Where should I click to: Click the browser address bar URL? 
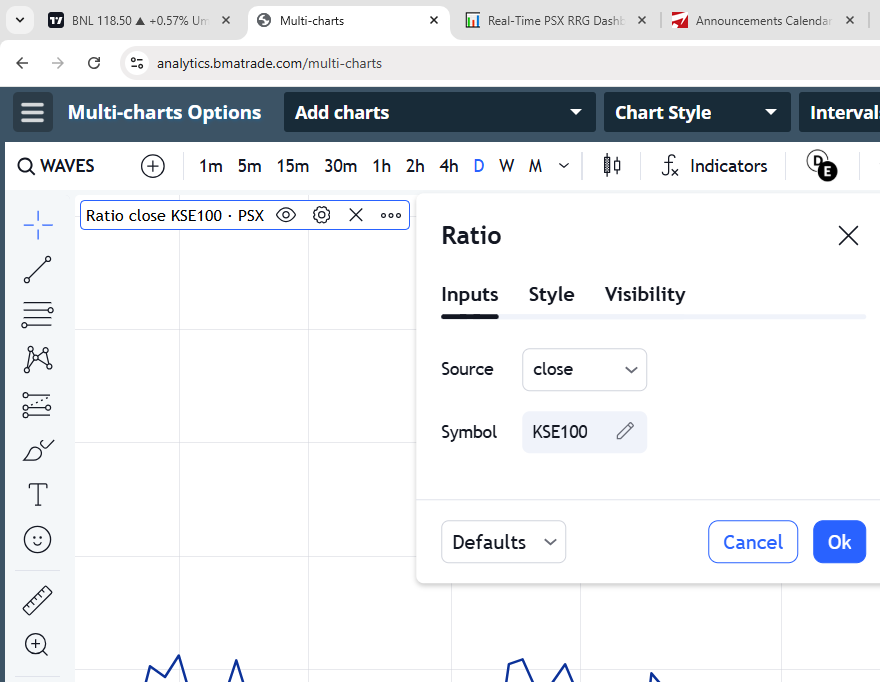[x=269, y=63]
